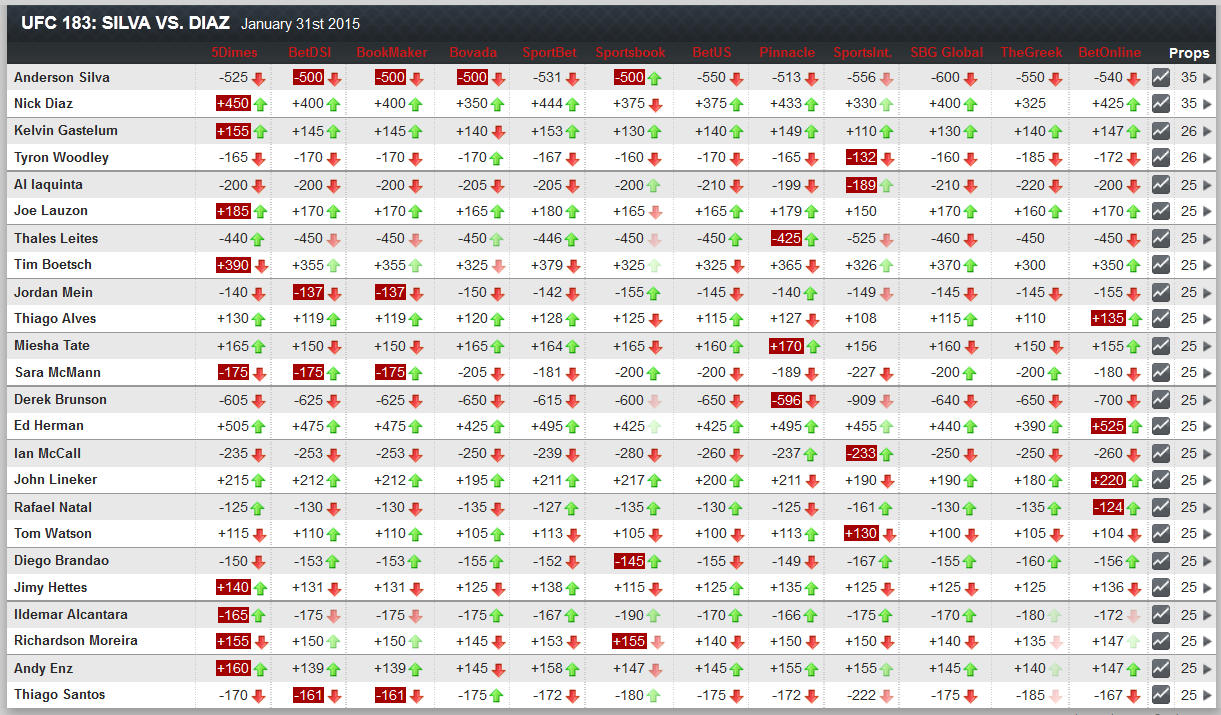Screen dimensions: 1221x715
Task: Open the line chart icon for Anderson Silva
Action: 1161,77
